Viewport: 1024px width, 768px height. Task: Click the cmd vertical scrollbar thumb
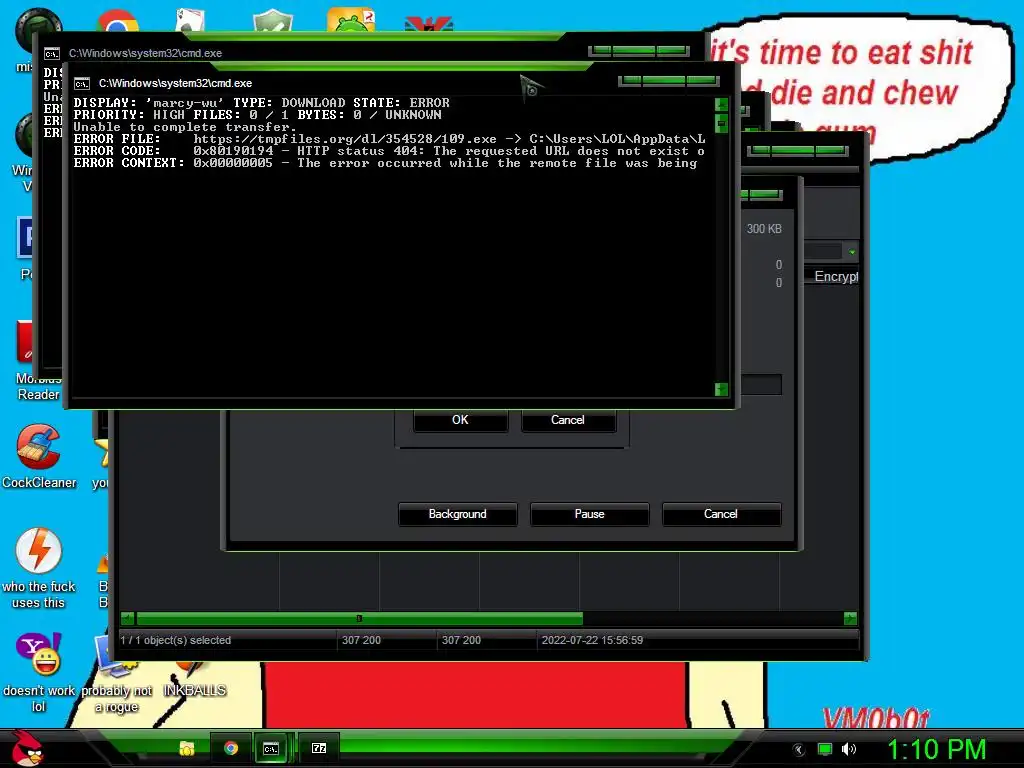[722, 123]
